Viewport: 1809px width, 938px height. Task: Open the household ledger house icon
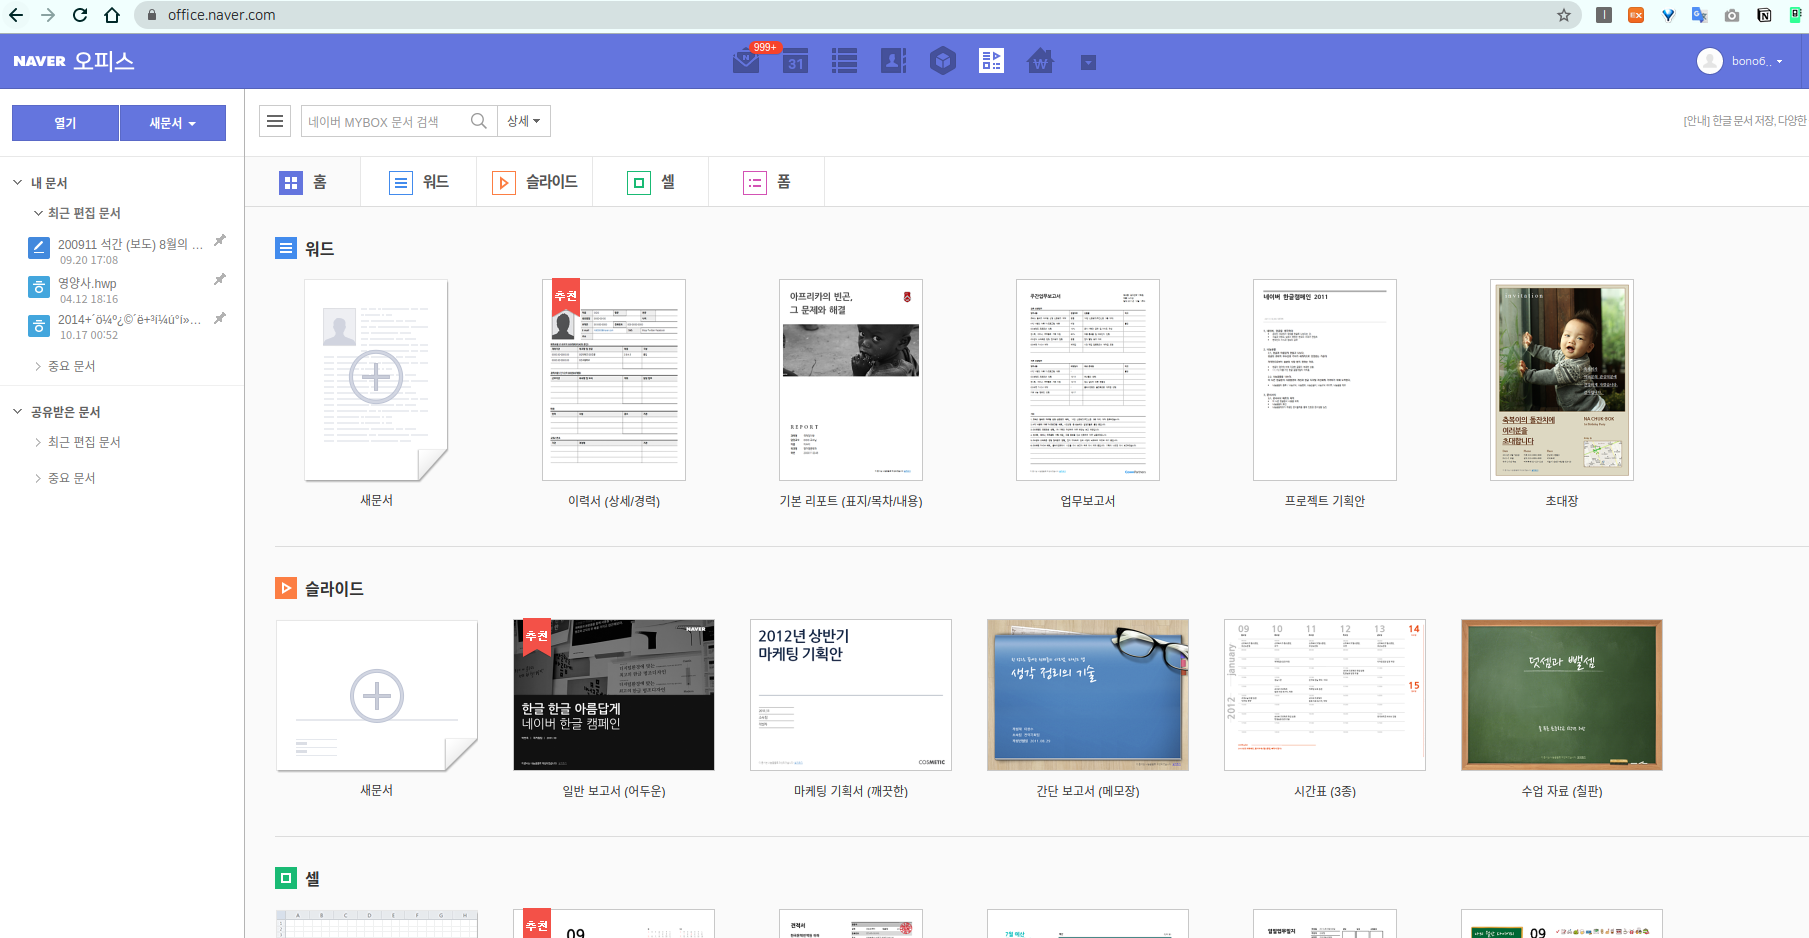coord(1040,61)
